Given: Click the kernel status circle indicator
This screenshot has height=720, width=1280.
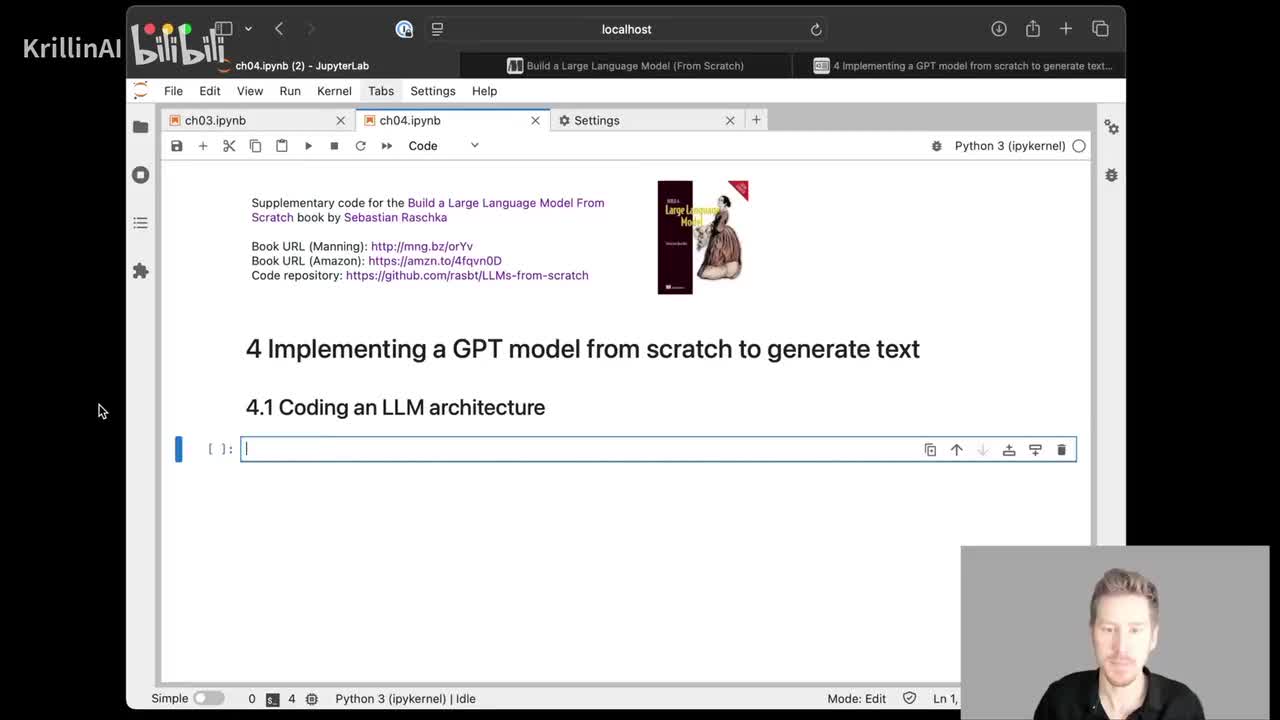Looking at the screenshot, I should (x=1079, y=146).
